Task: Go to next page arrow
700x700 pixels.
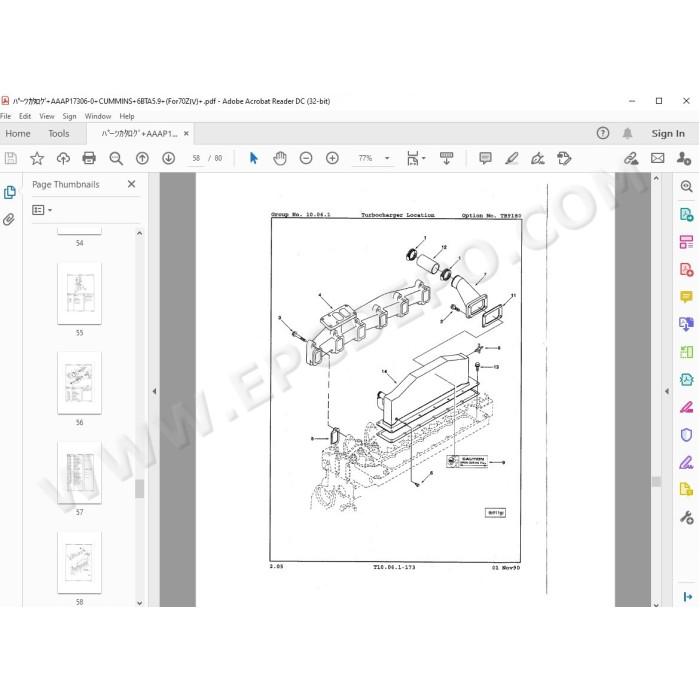Action: coord(168,158)
